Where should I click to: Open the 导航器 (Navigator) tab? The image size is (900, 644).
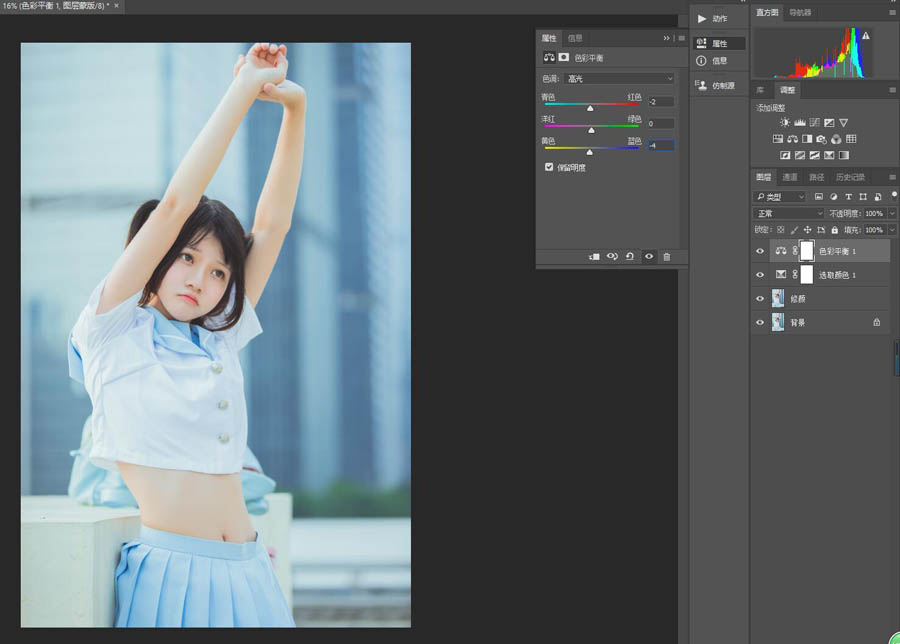(x=801, y=13)
